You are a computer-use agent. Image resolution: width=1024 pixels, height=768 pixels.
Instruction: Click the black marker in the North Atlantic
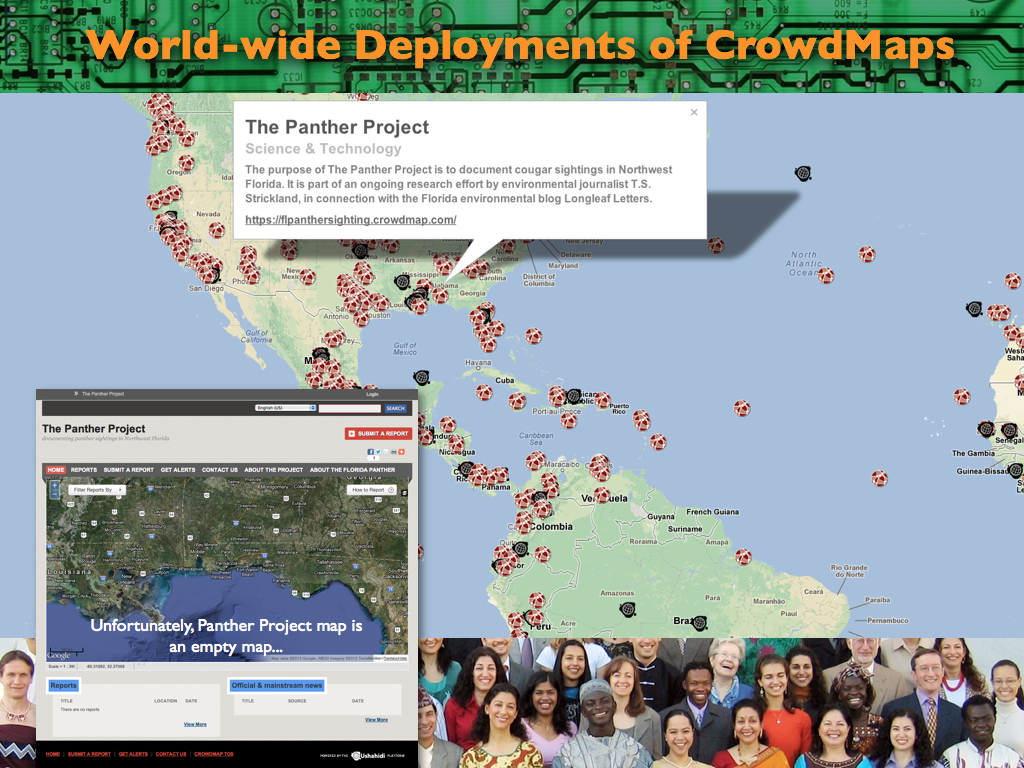(x=802, y=173)
